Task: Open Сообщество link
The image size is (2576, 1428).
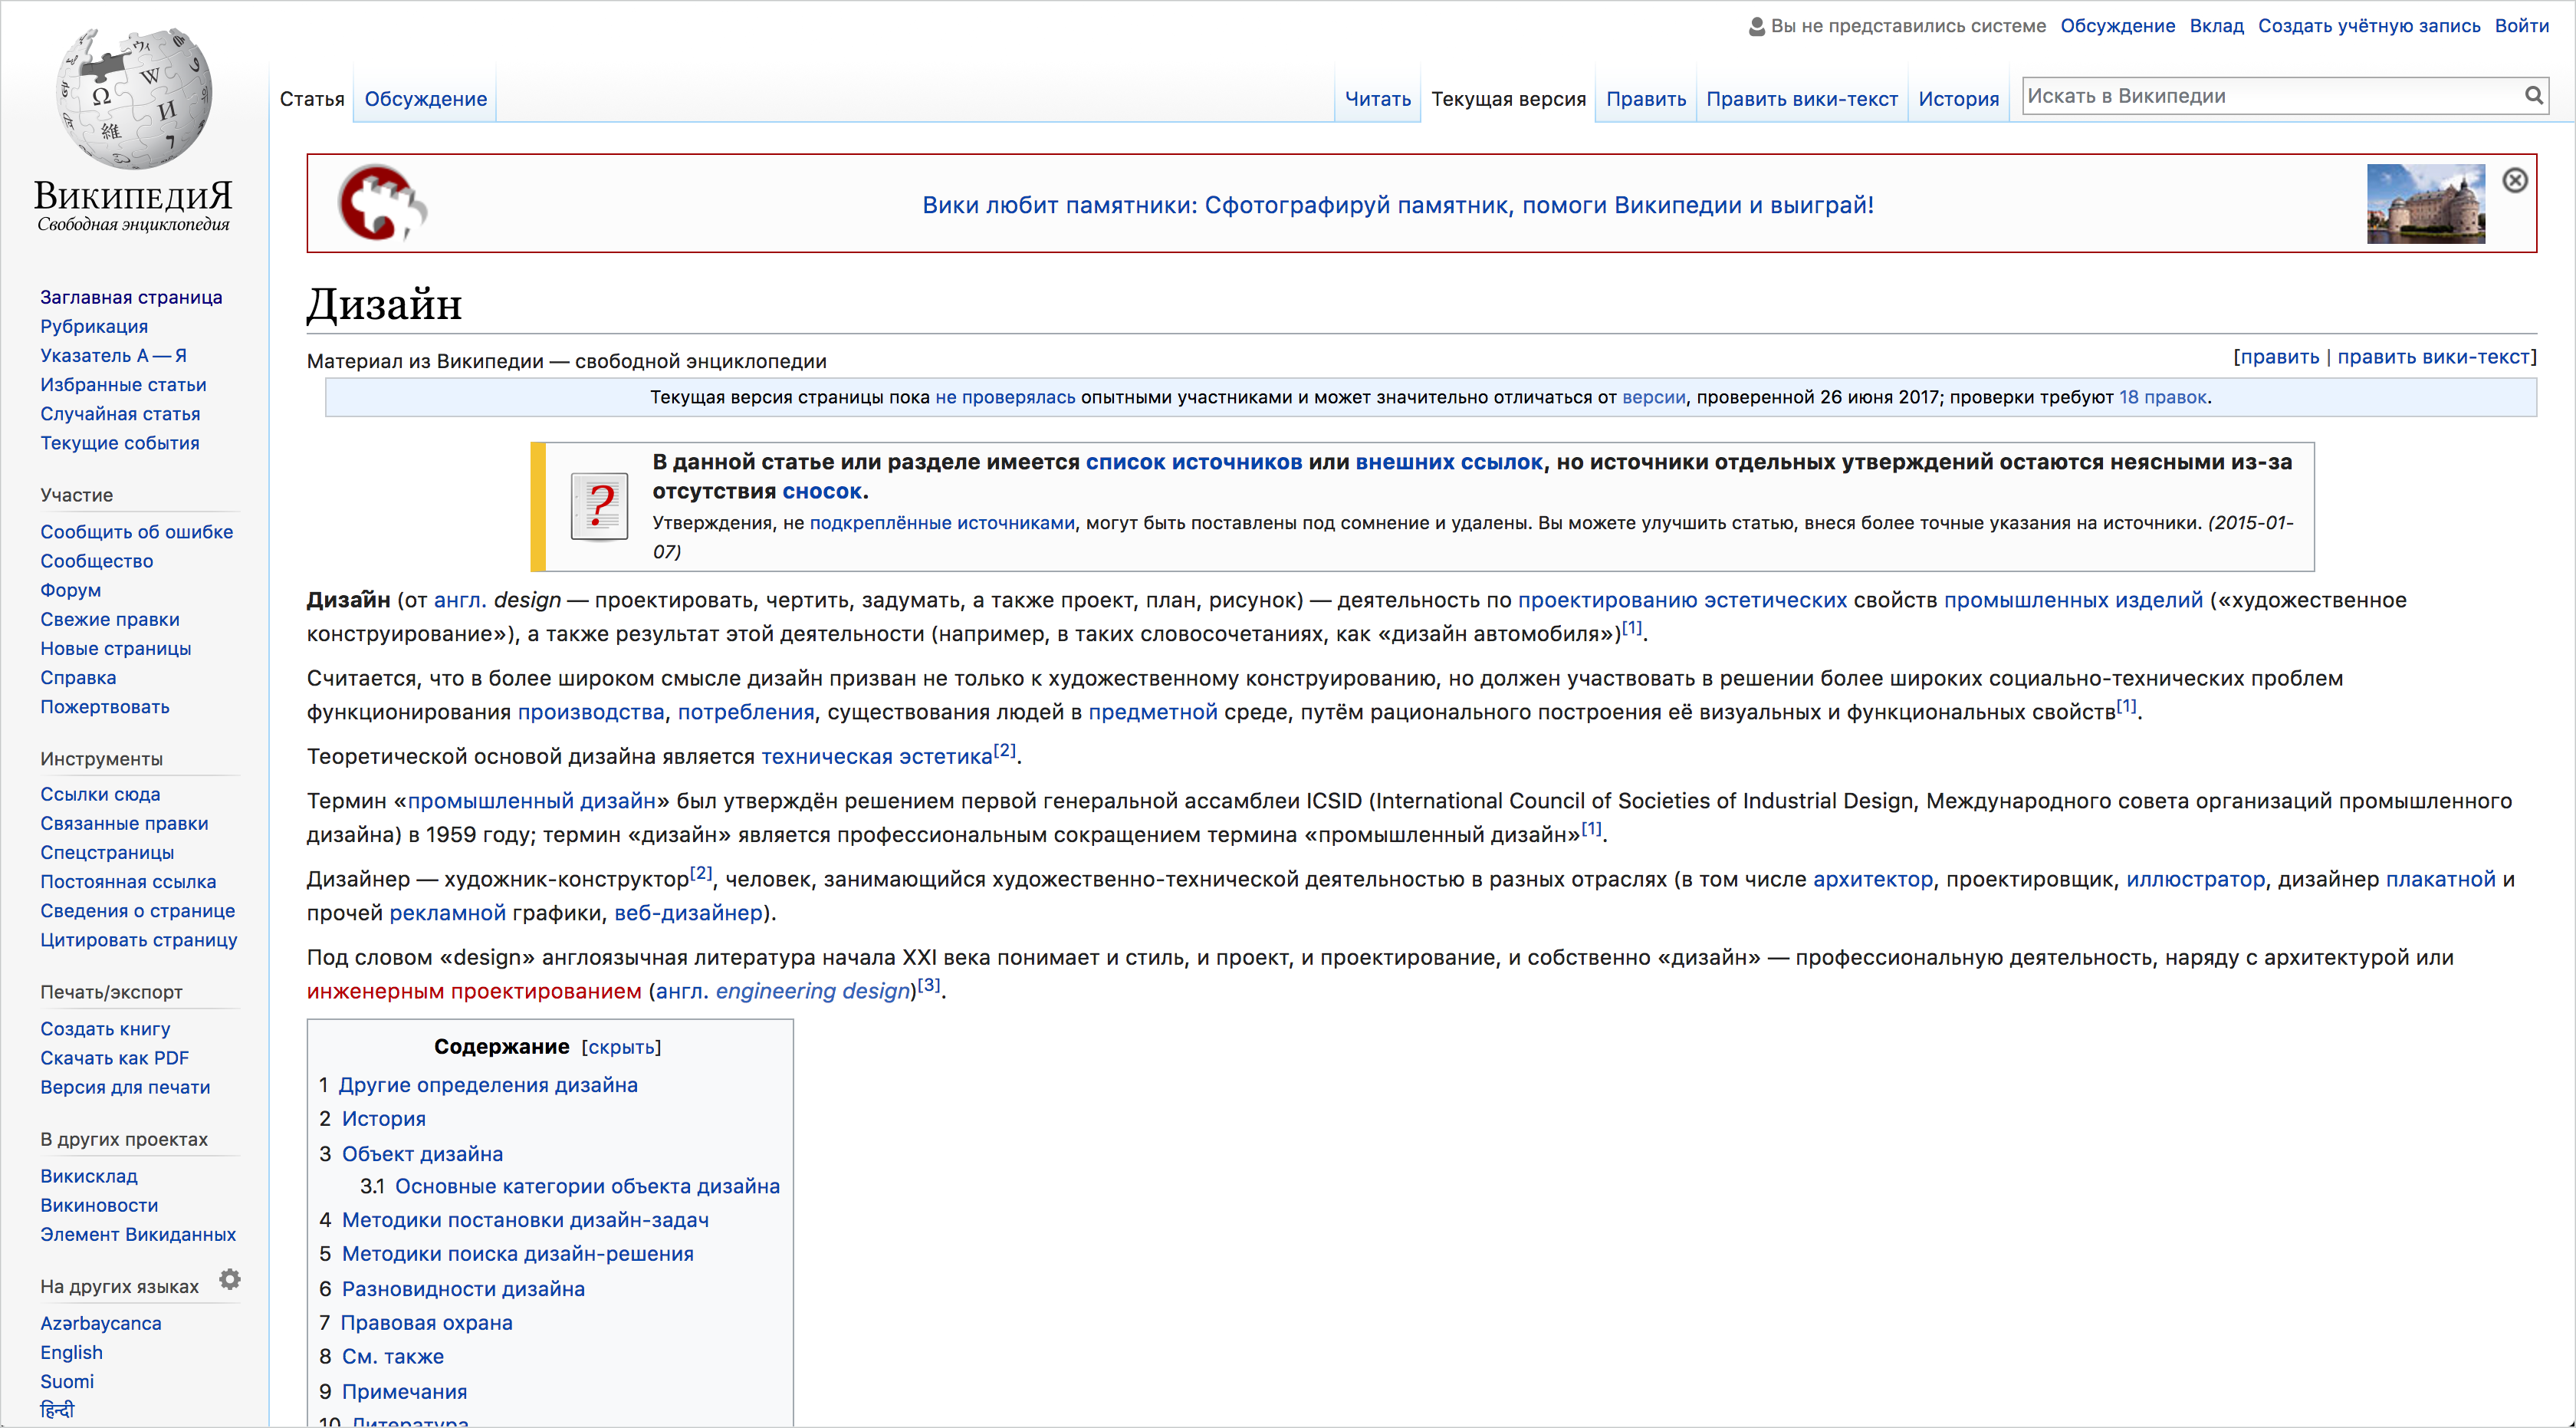Action: coord(97,561)
